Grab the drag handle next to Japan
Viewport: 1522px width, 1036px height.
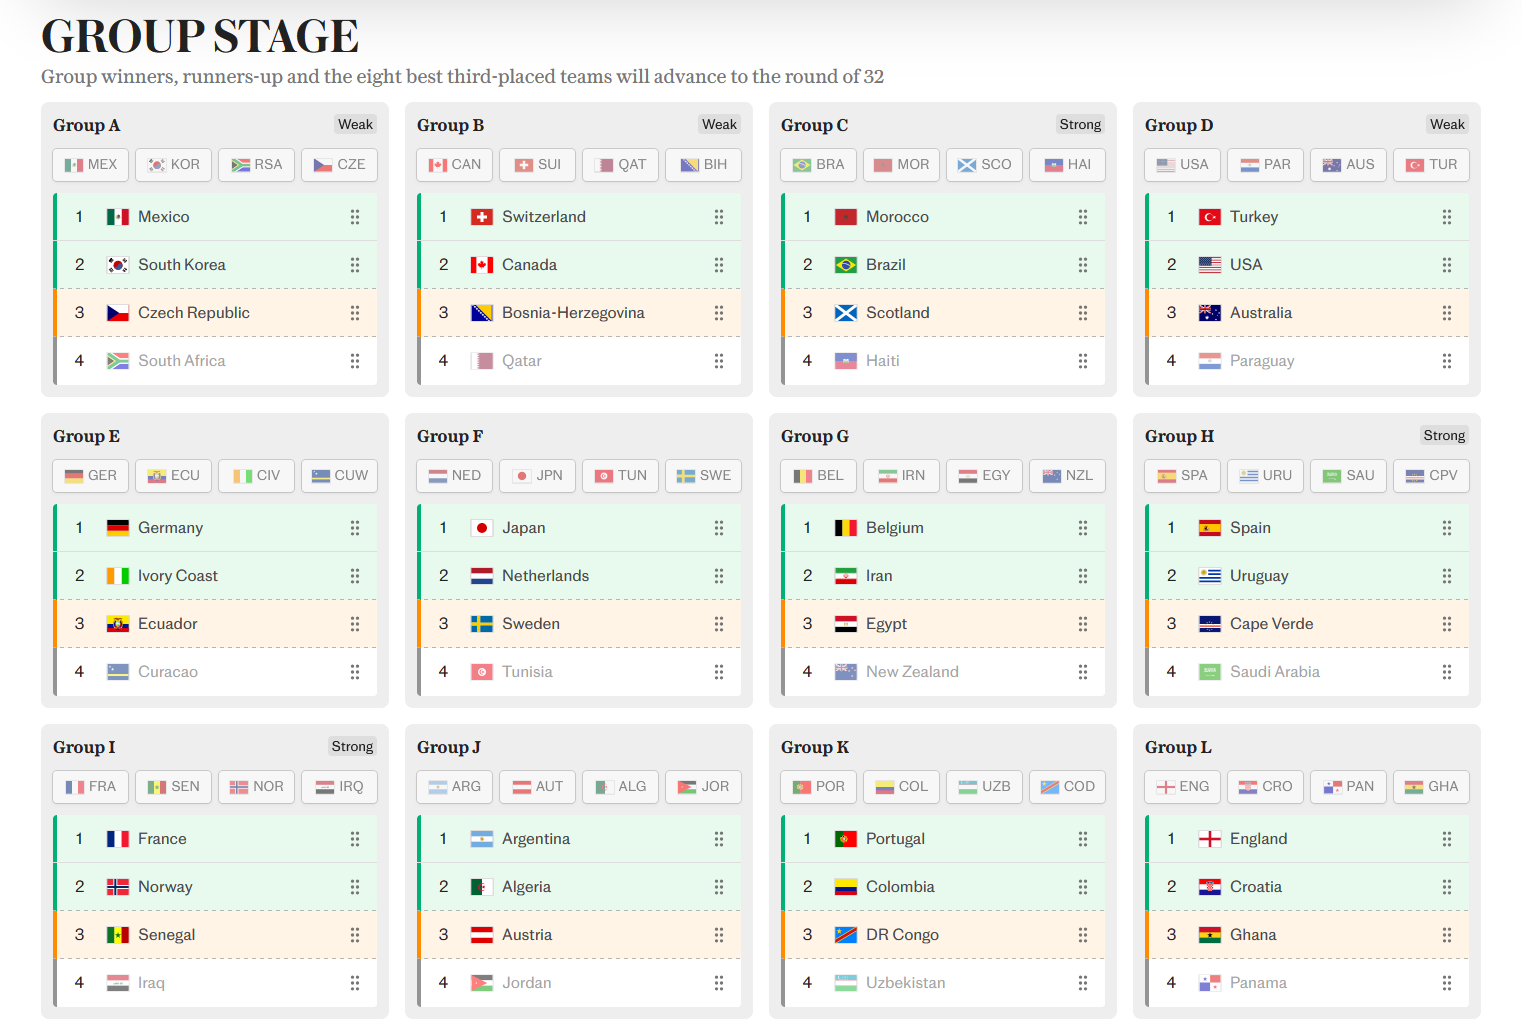[719, 528]
